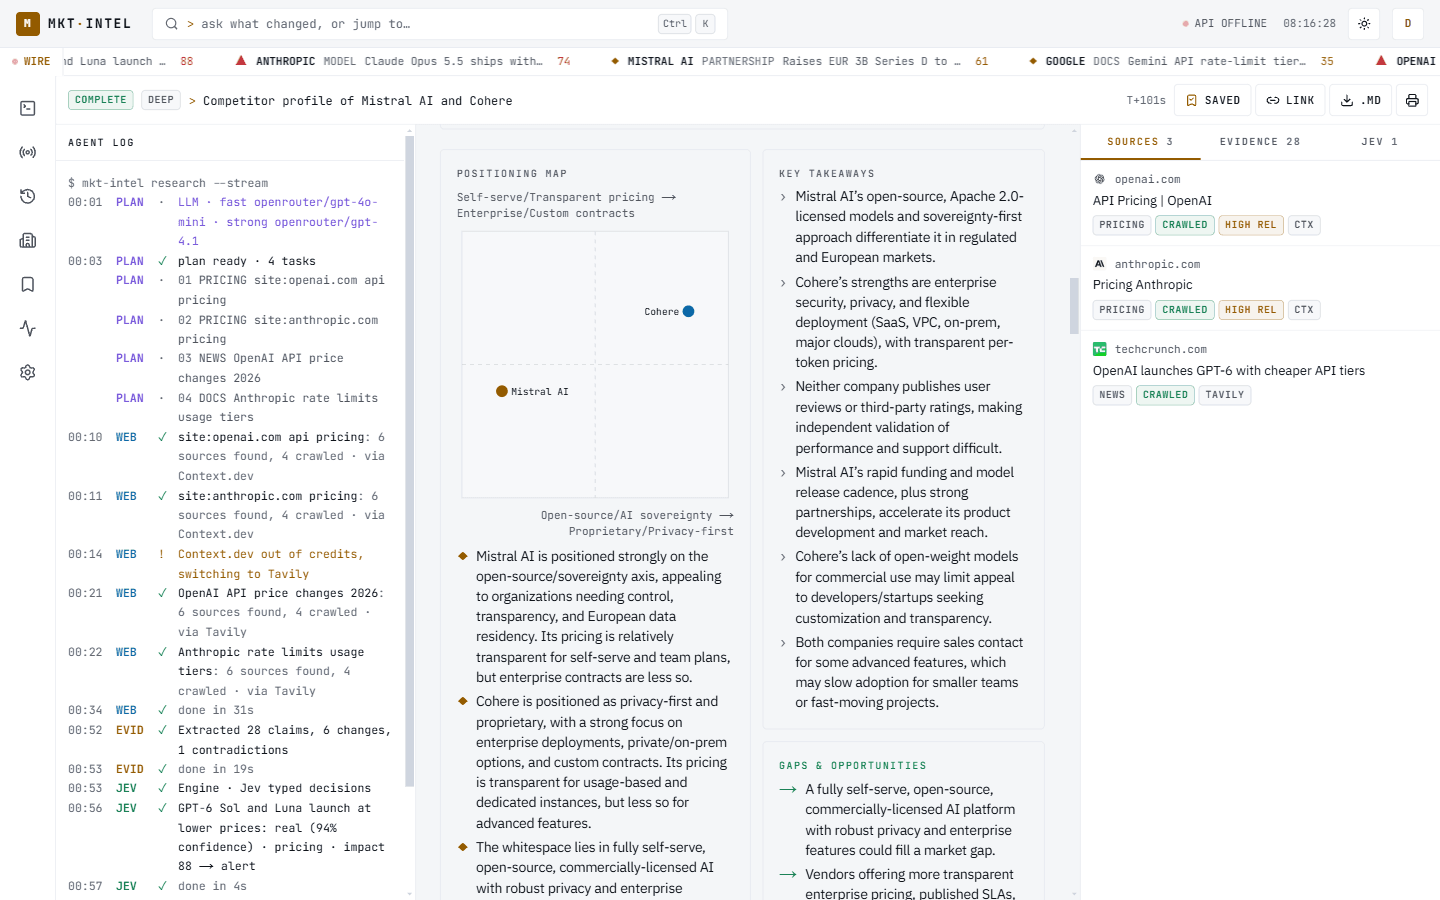Viewport: 1440px width, 900px height.
Task: Download the report as .MD
Action: coord(1360,100)
